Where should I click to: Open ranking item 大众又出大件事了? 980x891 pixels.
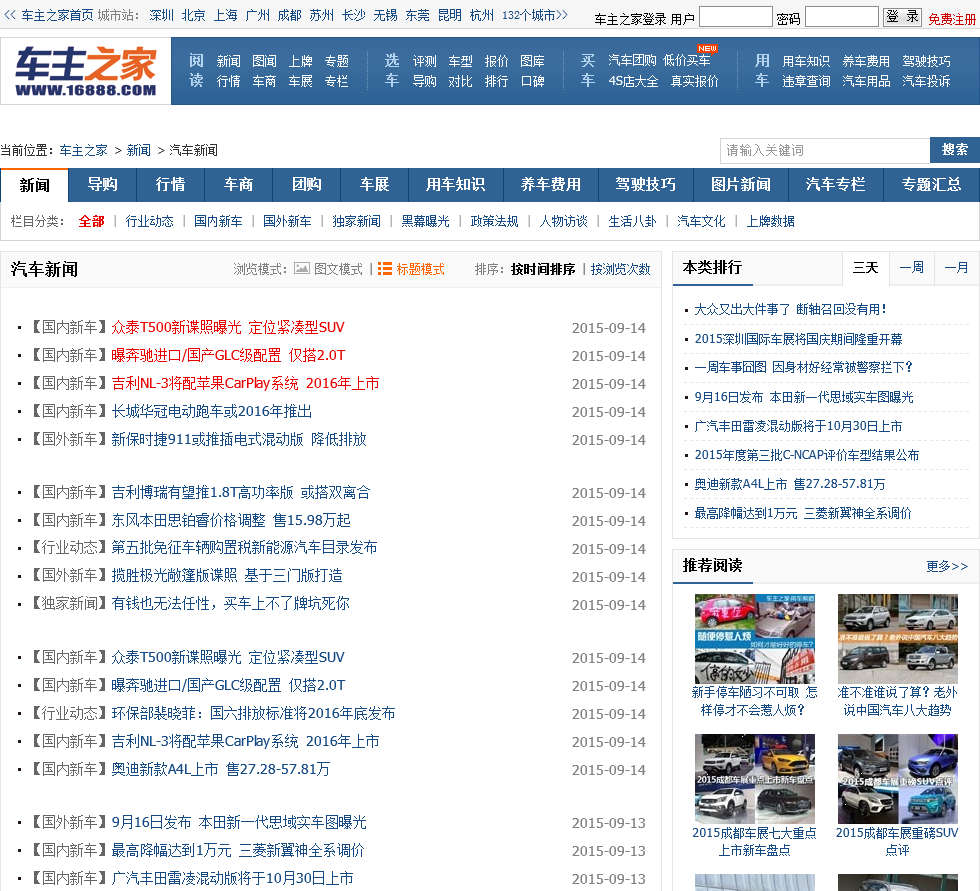coord(790,309)
